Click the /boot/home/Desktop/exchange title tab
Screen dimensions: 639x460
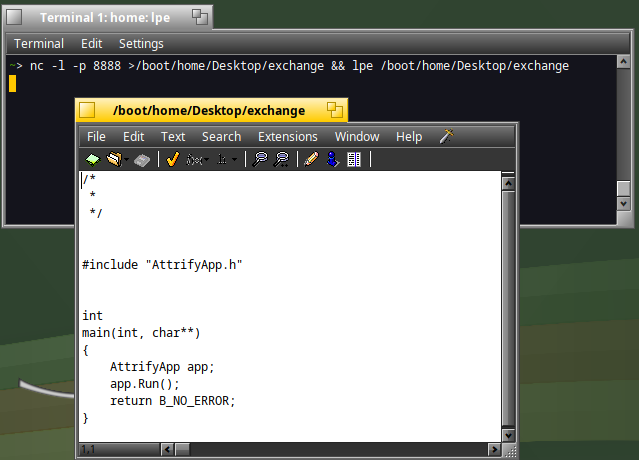209,110
